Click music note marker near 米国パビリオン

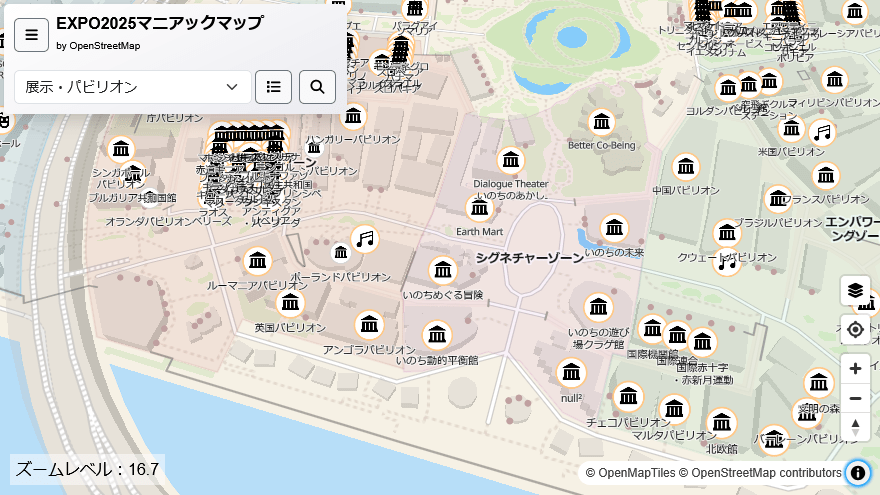822,133
